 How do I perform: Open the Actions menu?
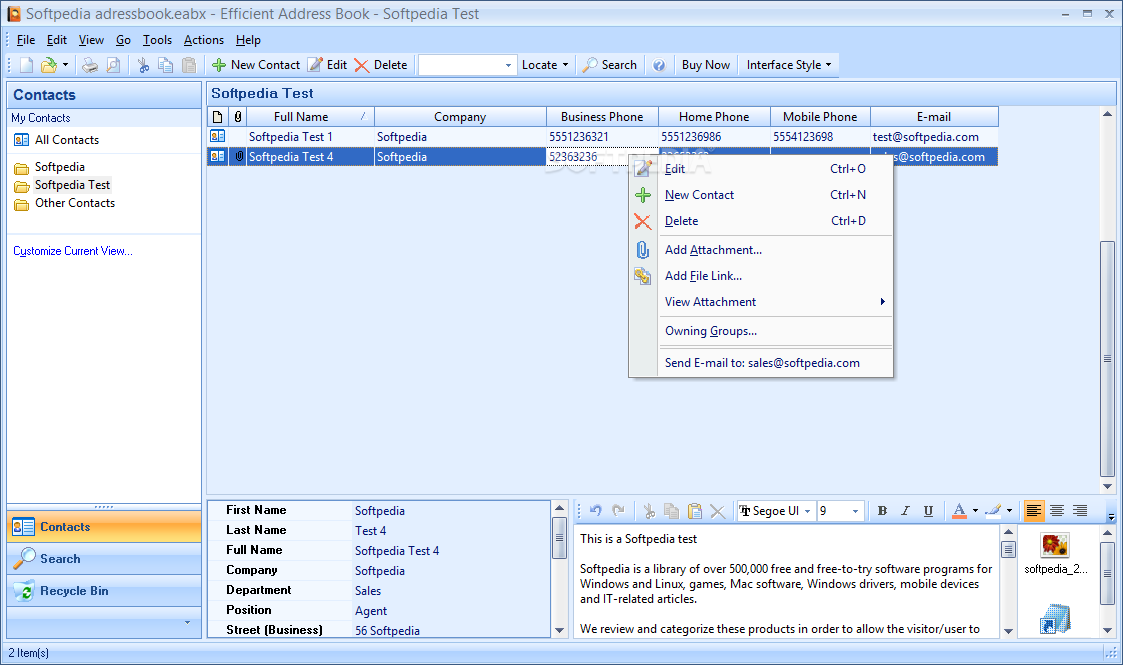coord(203,40)
